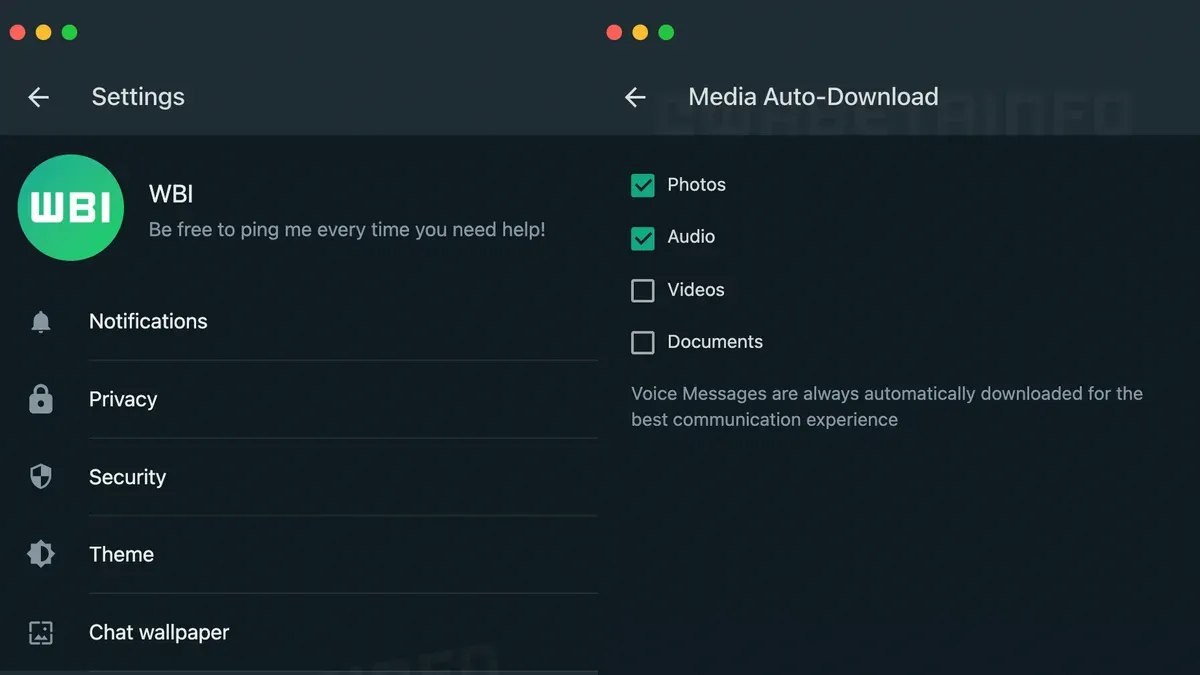Click the Documents label

[715, 342]
